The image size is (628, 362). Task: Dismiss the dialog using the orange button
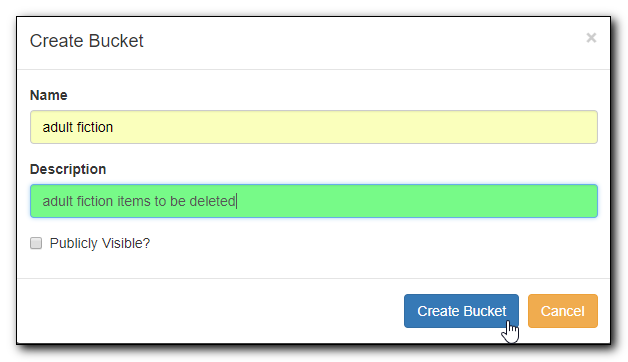pos(563,311)
